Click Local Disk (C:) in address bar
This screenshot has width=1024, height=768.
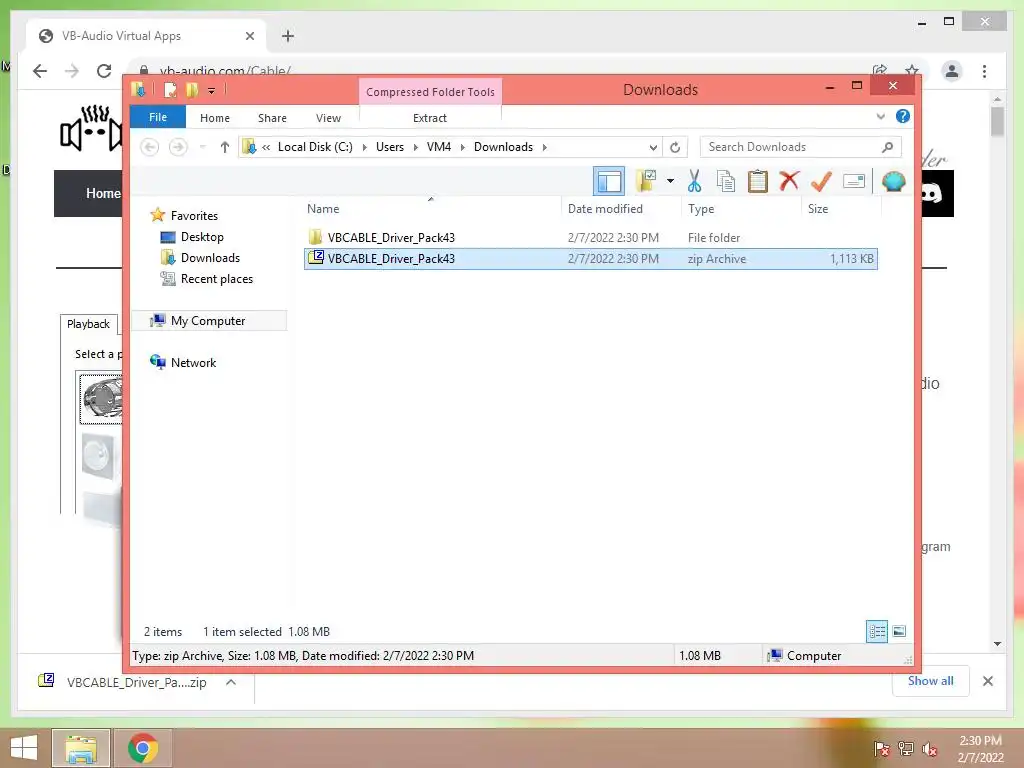tap(315, 147)
